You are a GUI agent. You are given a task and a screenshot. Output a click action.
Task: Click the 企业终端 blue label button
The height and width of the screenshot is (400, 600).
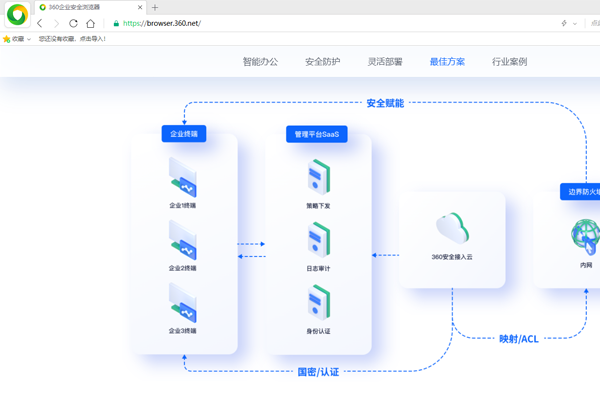[184, 134]
